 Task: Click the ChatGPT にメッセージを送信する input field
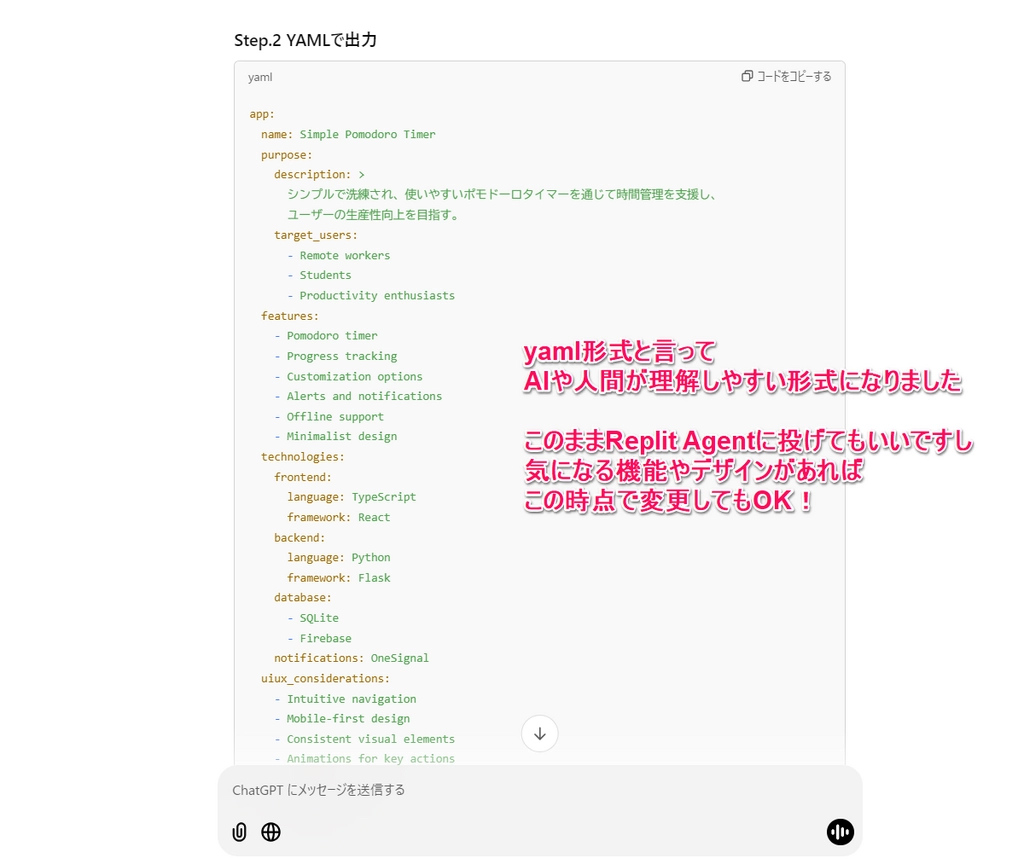[x=539, y=790]
